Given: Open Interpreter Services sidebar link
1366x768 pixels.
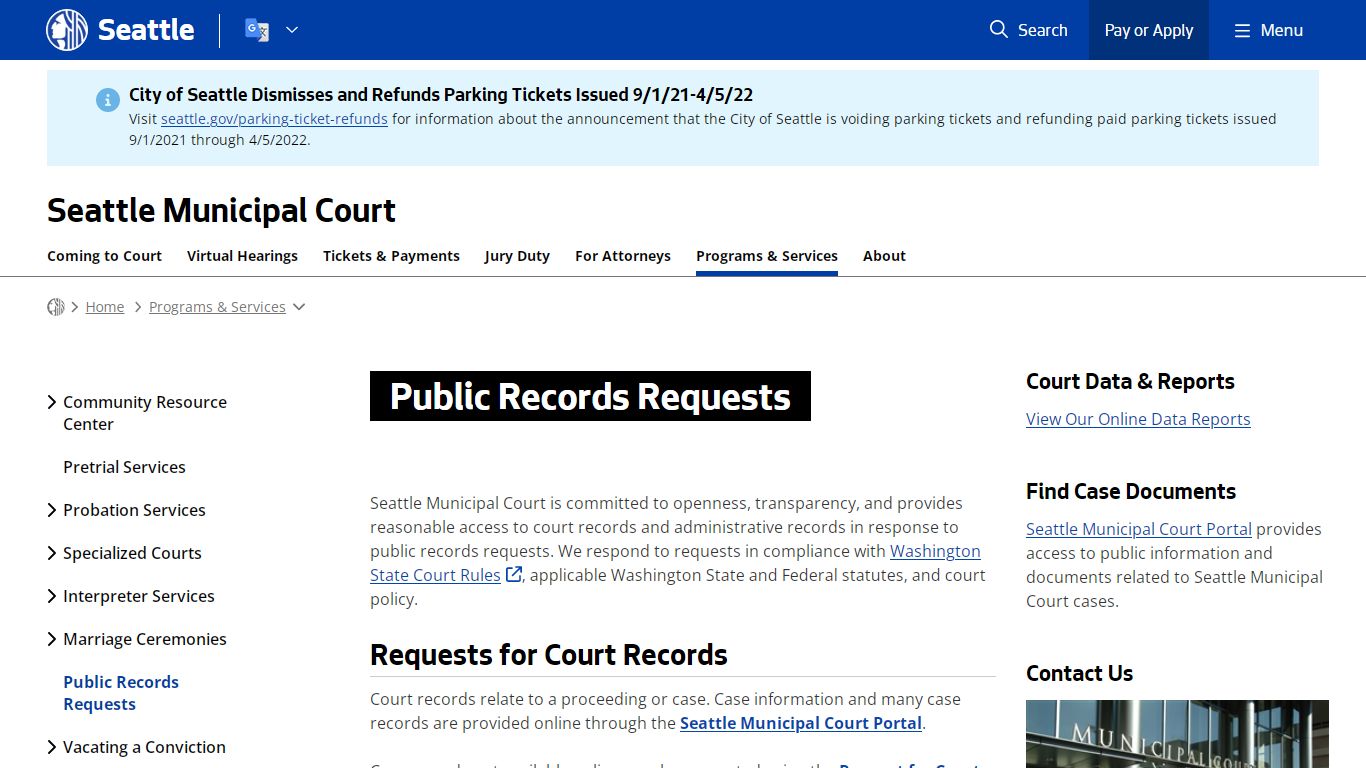Looking at the screenshot, I should click(139, 596).
